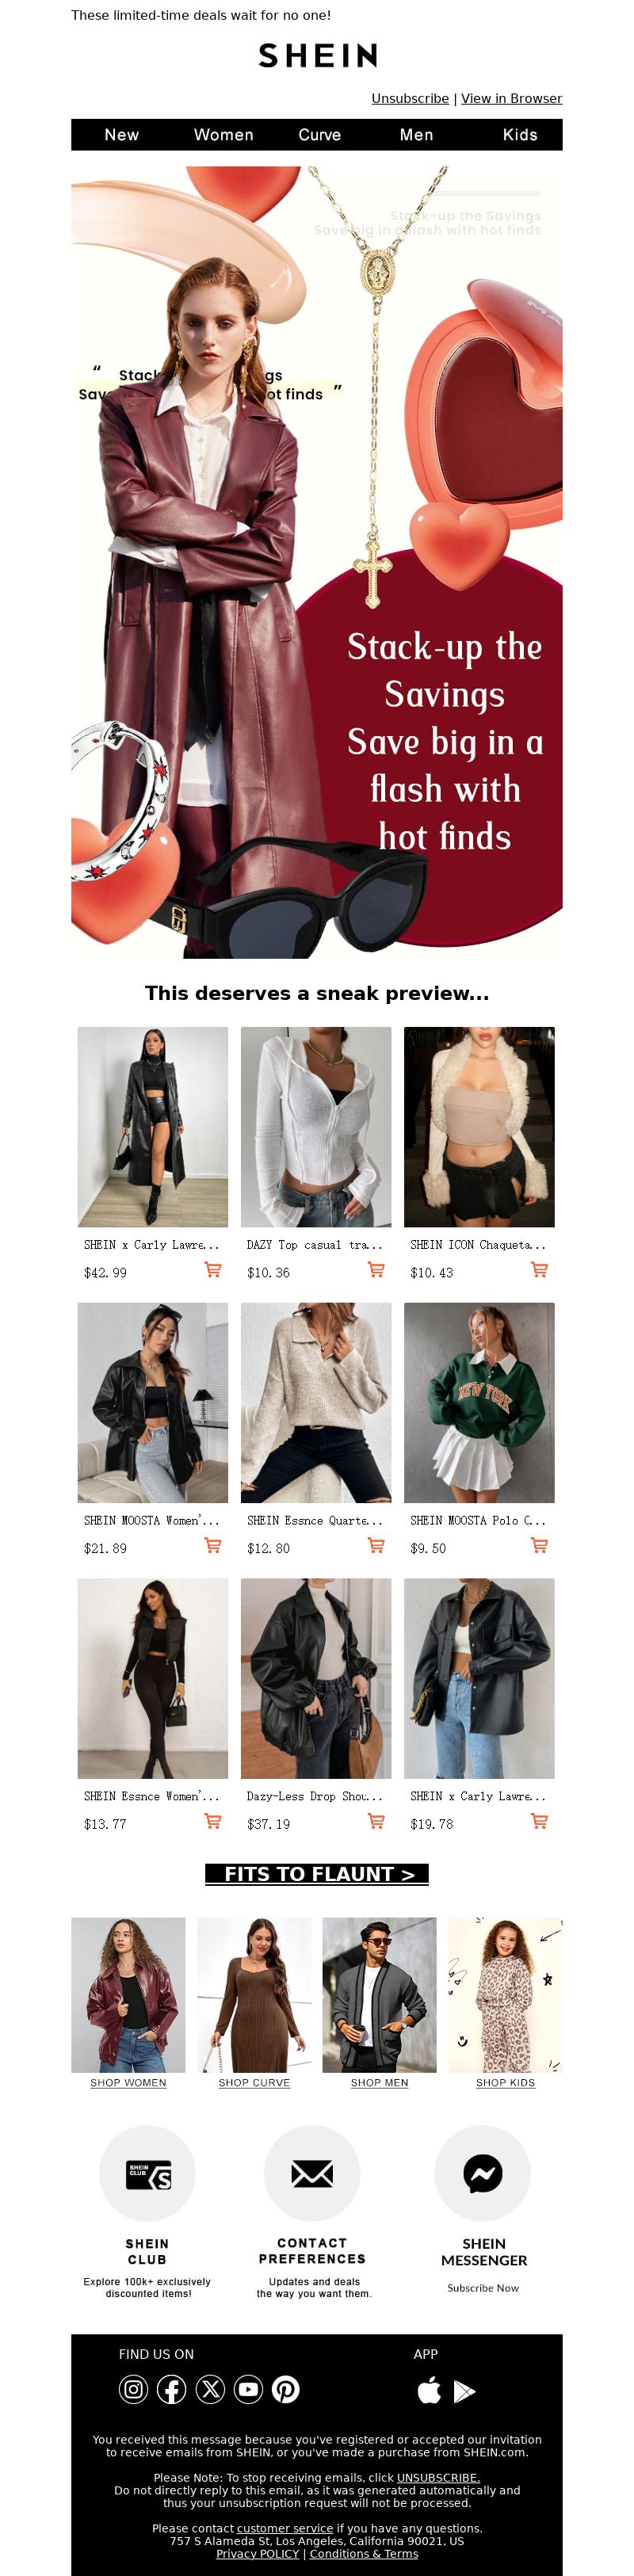The image size is (634, 2576).
Task: Click the Unsubscribe link at top
Action: [410, 98]
